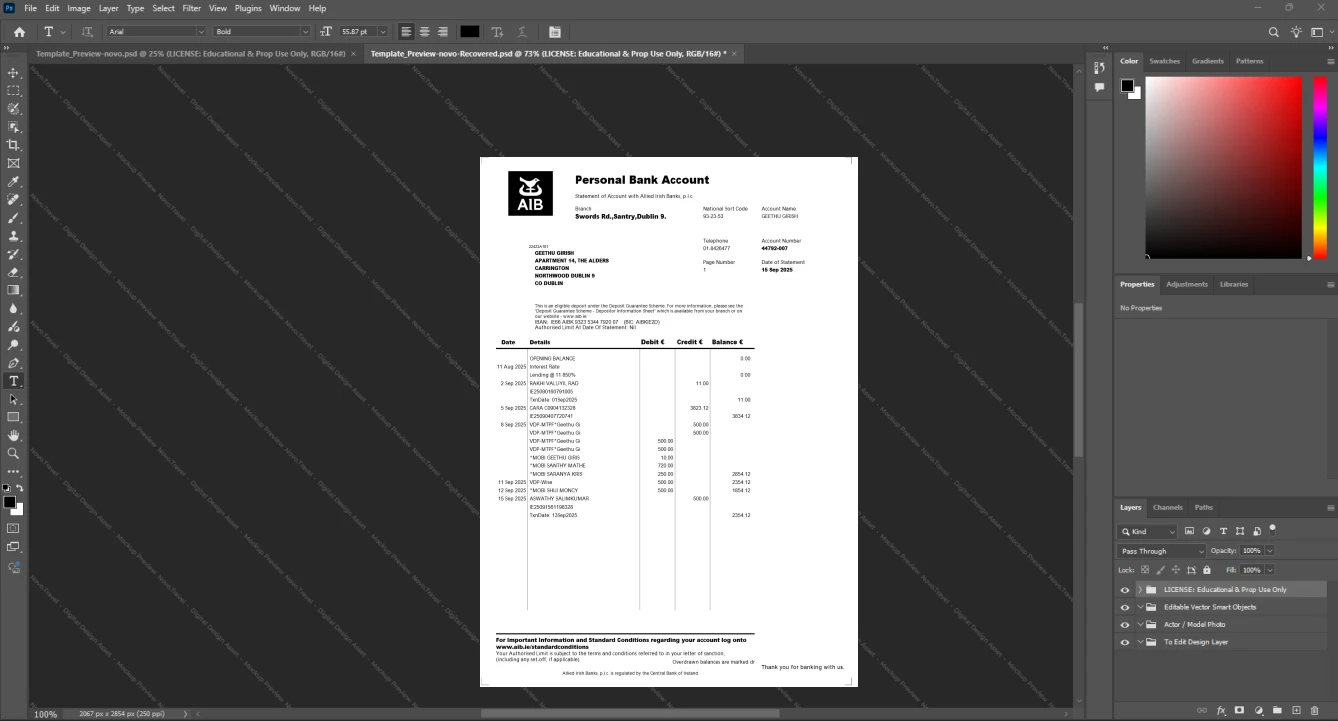Toggle layer filtering switch on or off
Screen dimensions: 1338x721
coord(1272,529)
